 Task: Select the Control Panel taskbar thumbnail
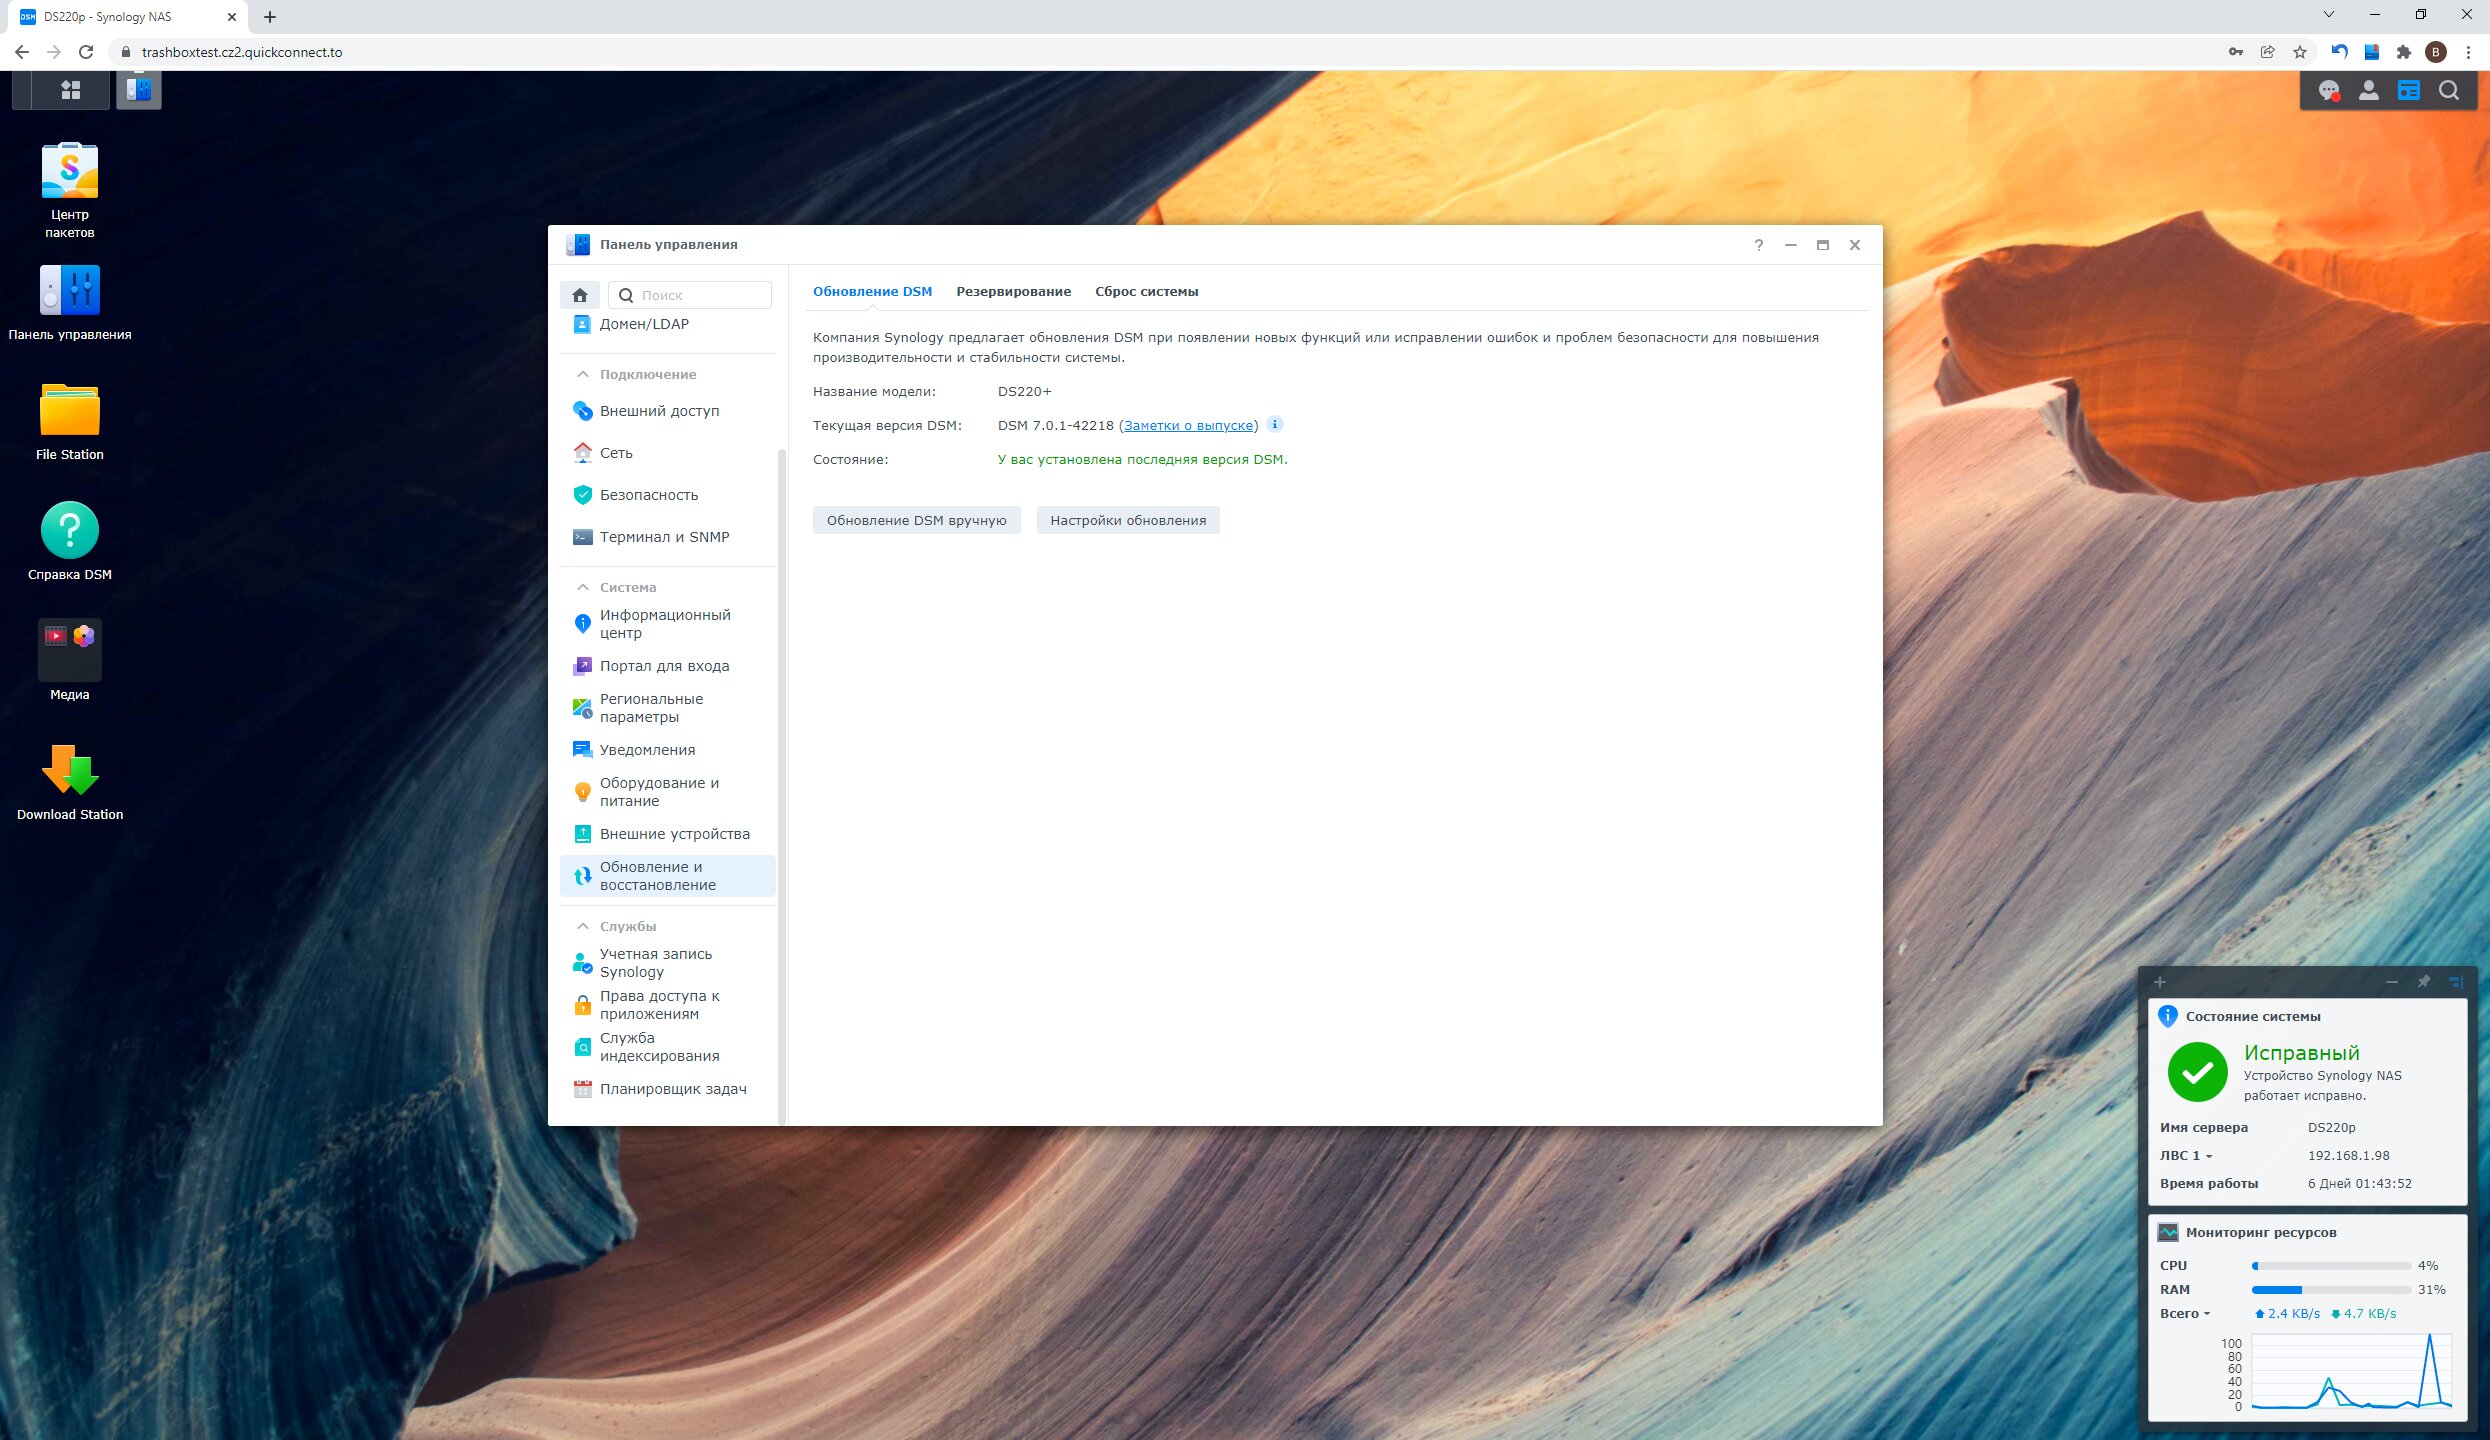click(139, 90)
